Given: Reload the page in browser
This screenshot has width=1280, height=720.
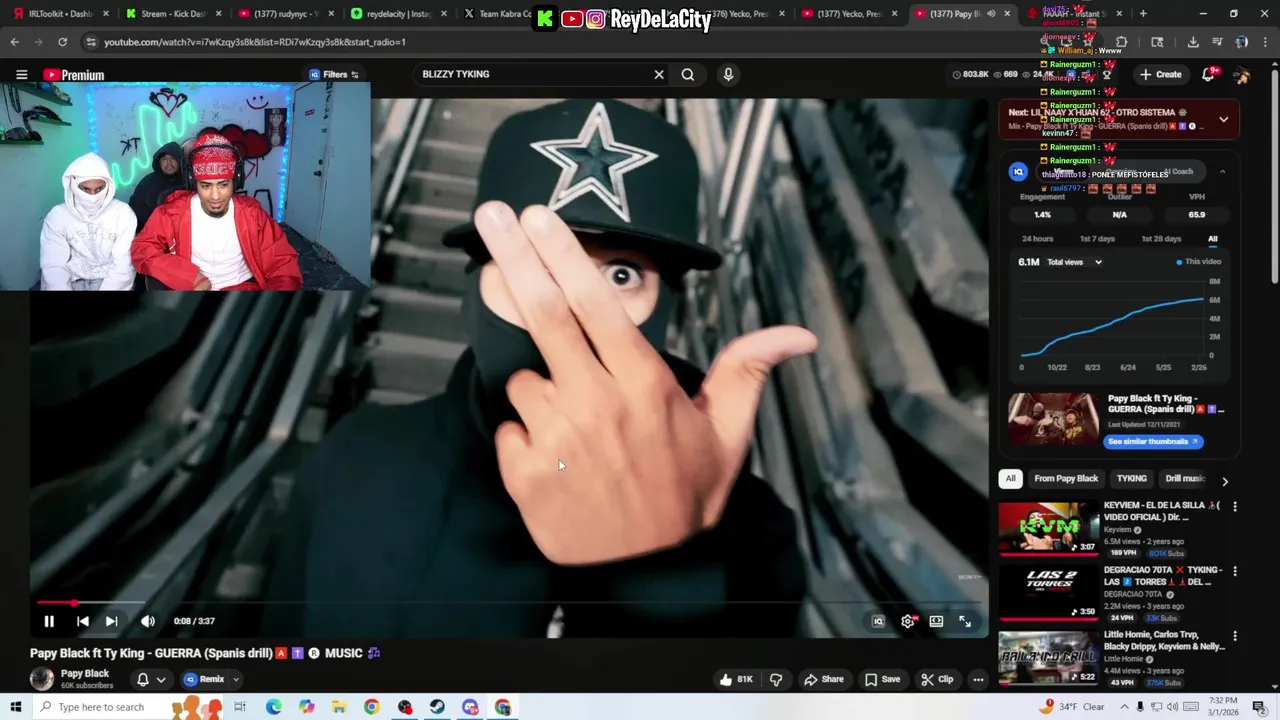Looking at the screenshot, I should pyautogui.click(x=62, y=42).
